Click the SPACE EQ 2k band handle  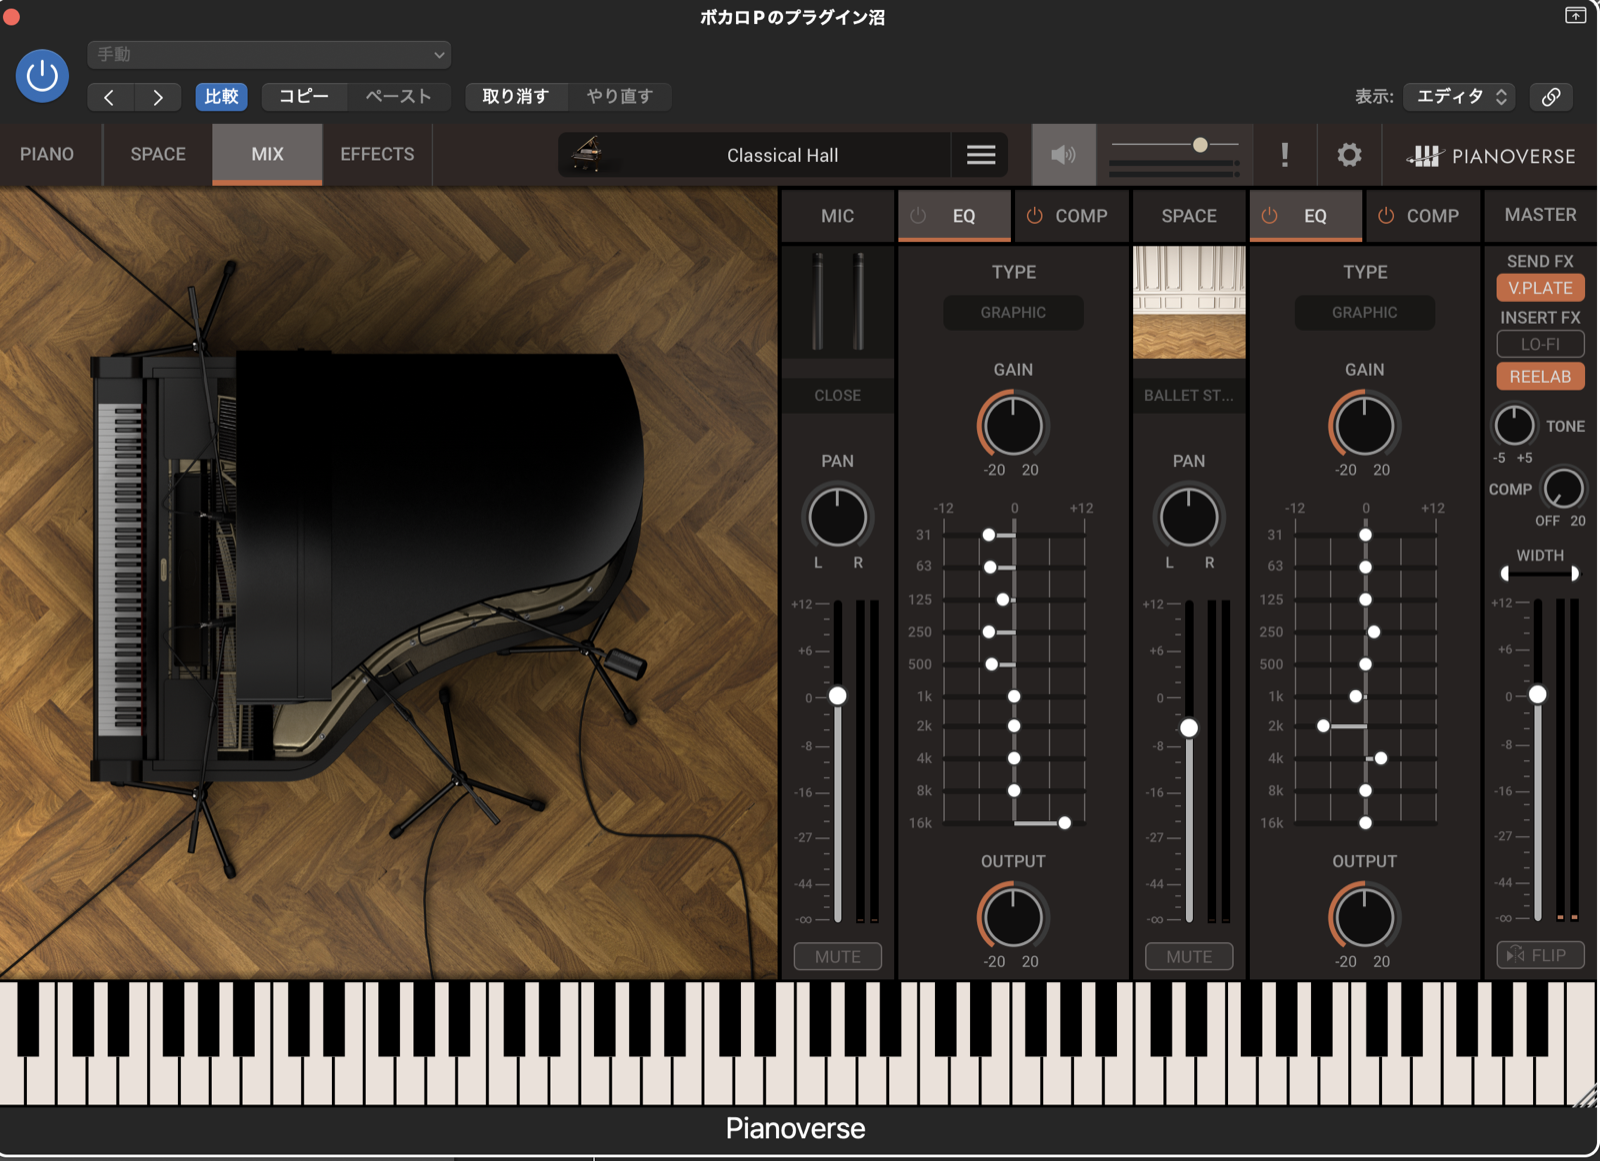(x=1323, y=726)
